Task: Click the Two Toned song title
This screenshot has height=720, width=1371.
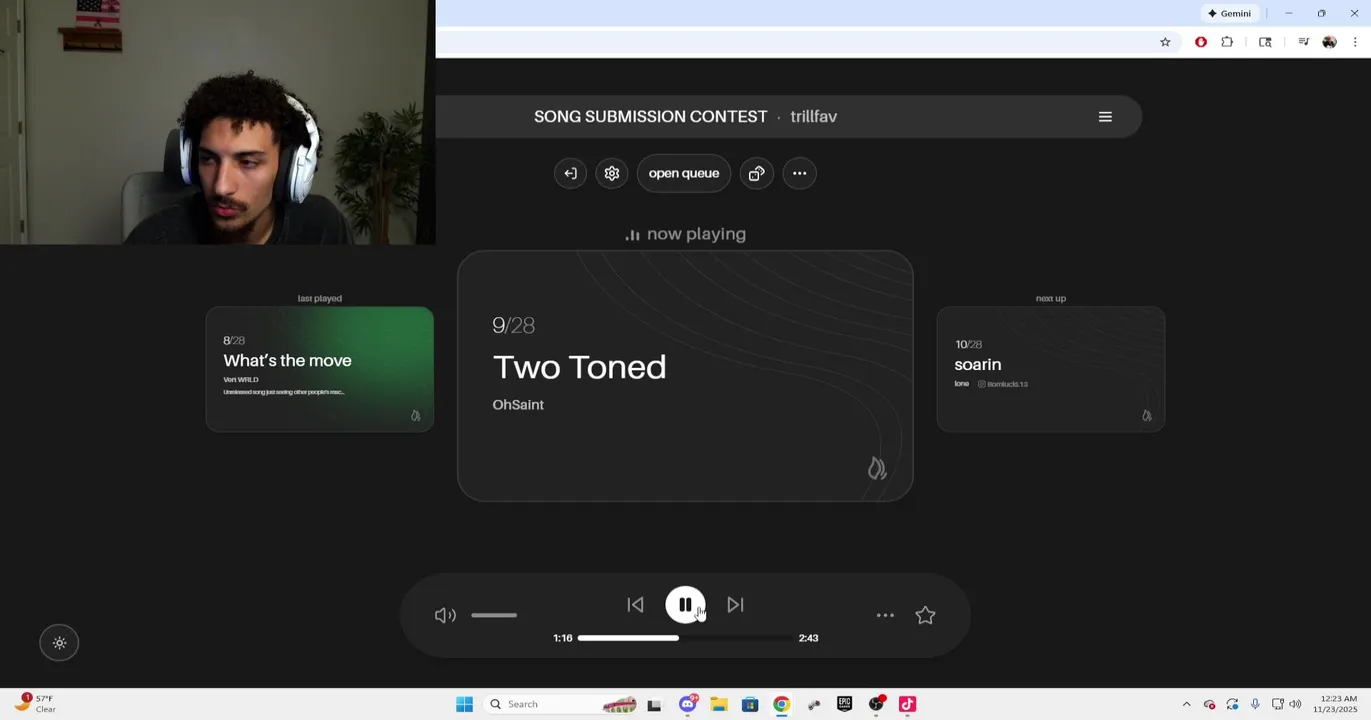Action: click(579, 367)
